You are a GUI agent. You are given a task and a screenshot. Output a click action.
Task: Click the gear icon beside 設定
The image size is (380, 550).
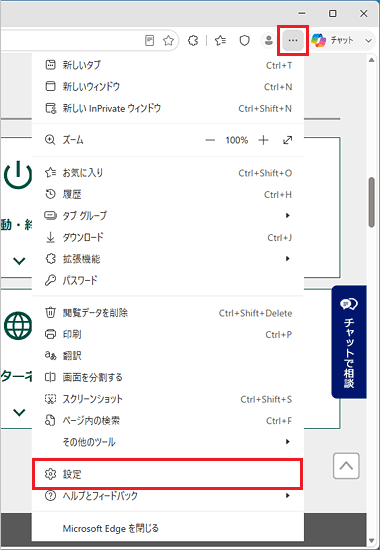pos(51,474)
